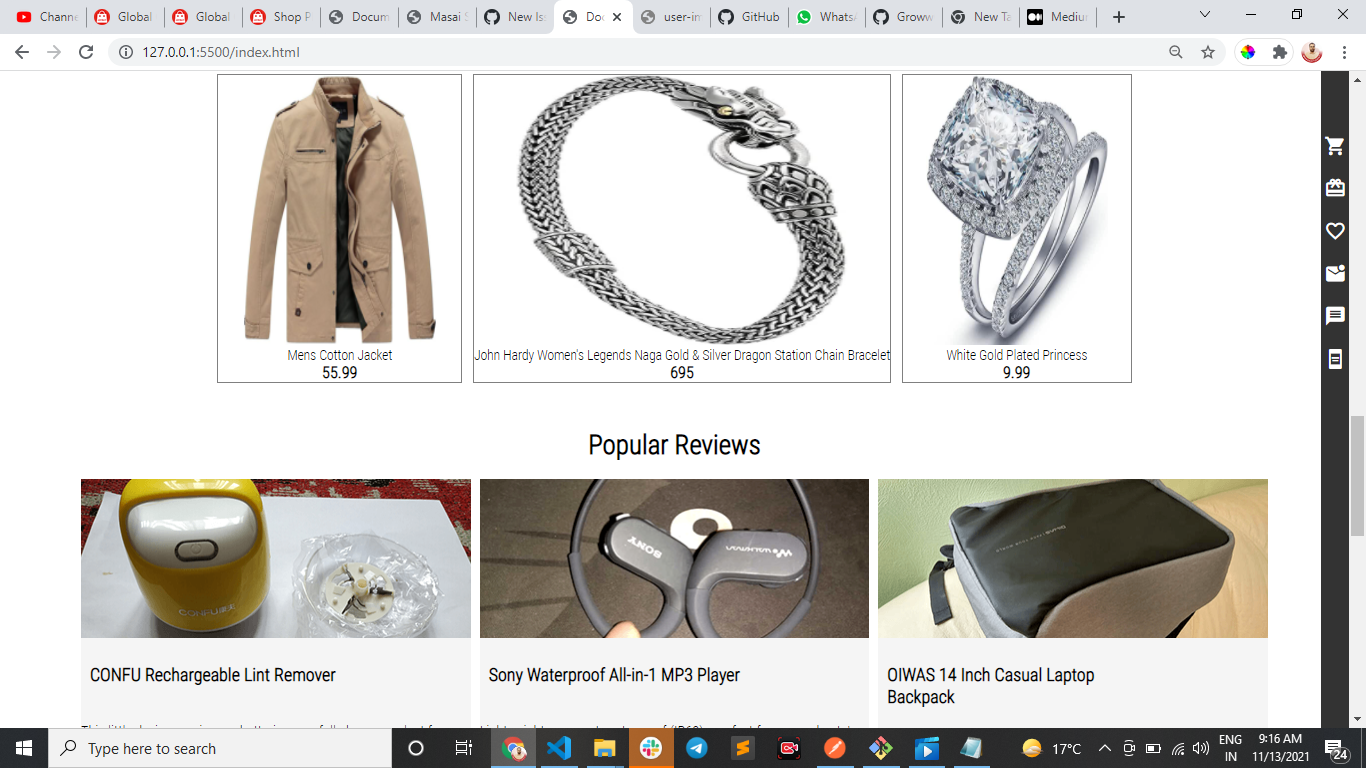Click the weather 17°C widget

pyautogui.click(x=1052, y=748)
